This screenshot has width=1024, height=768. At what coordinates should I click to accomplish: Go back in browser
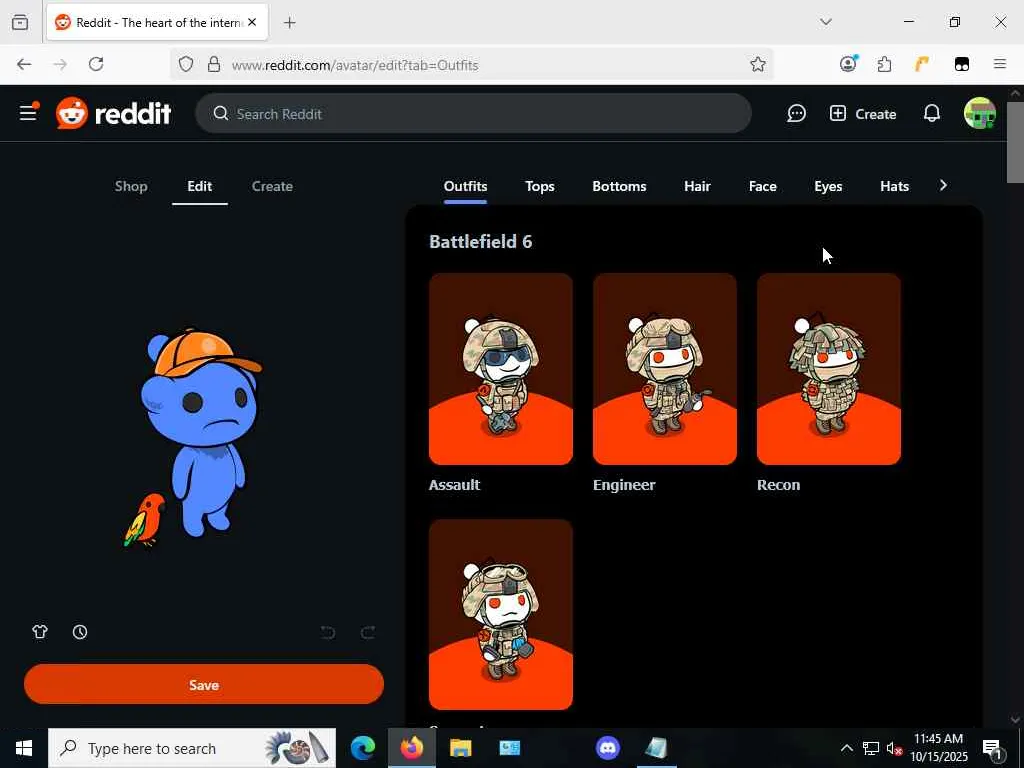point(24,64)
